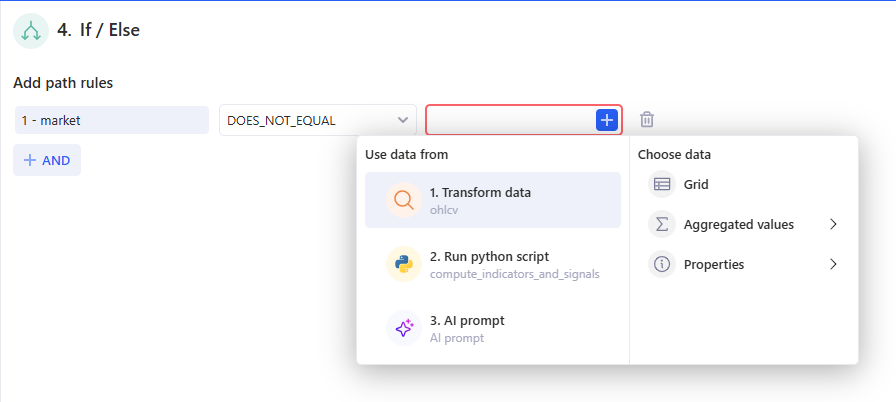Open the DOES_NOT_EQUAL operator dropdown
896x402 pixels.
pos(318,120)
